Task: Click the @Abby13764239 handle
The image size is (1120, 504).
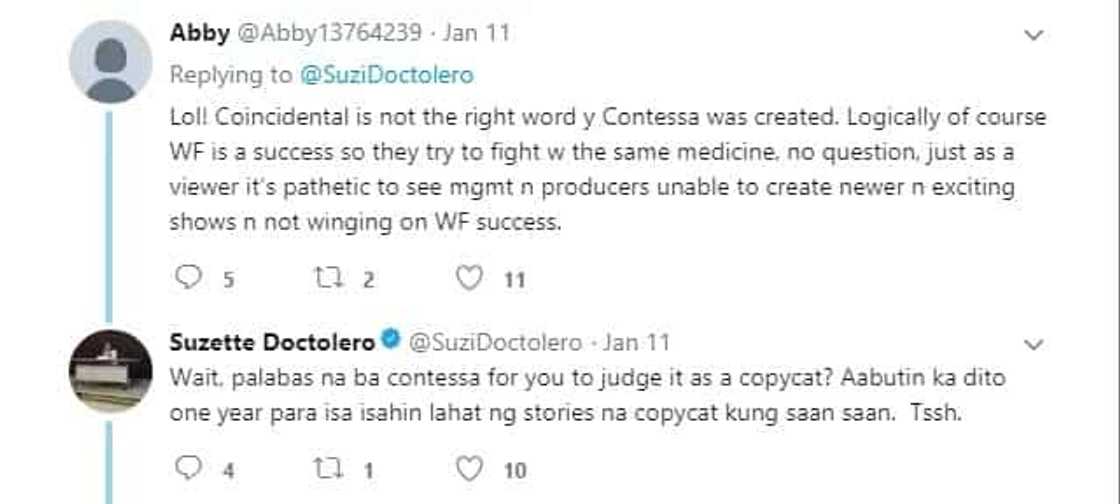Action: click(x=328, y=33)
